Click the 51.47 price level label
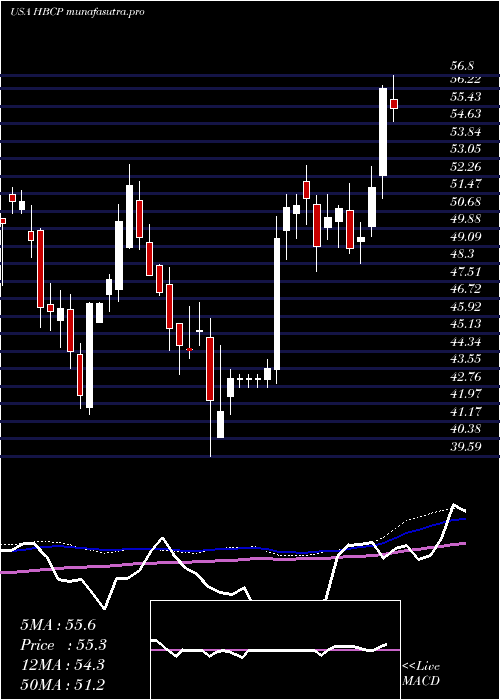Image resolution: width=500 pixels, height=700 pixels. click(465, 184)
